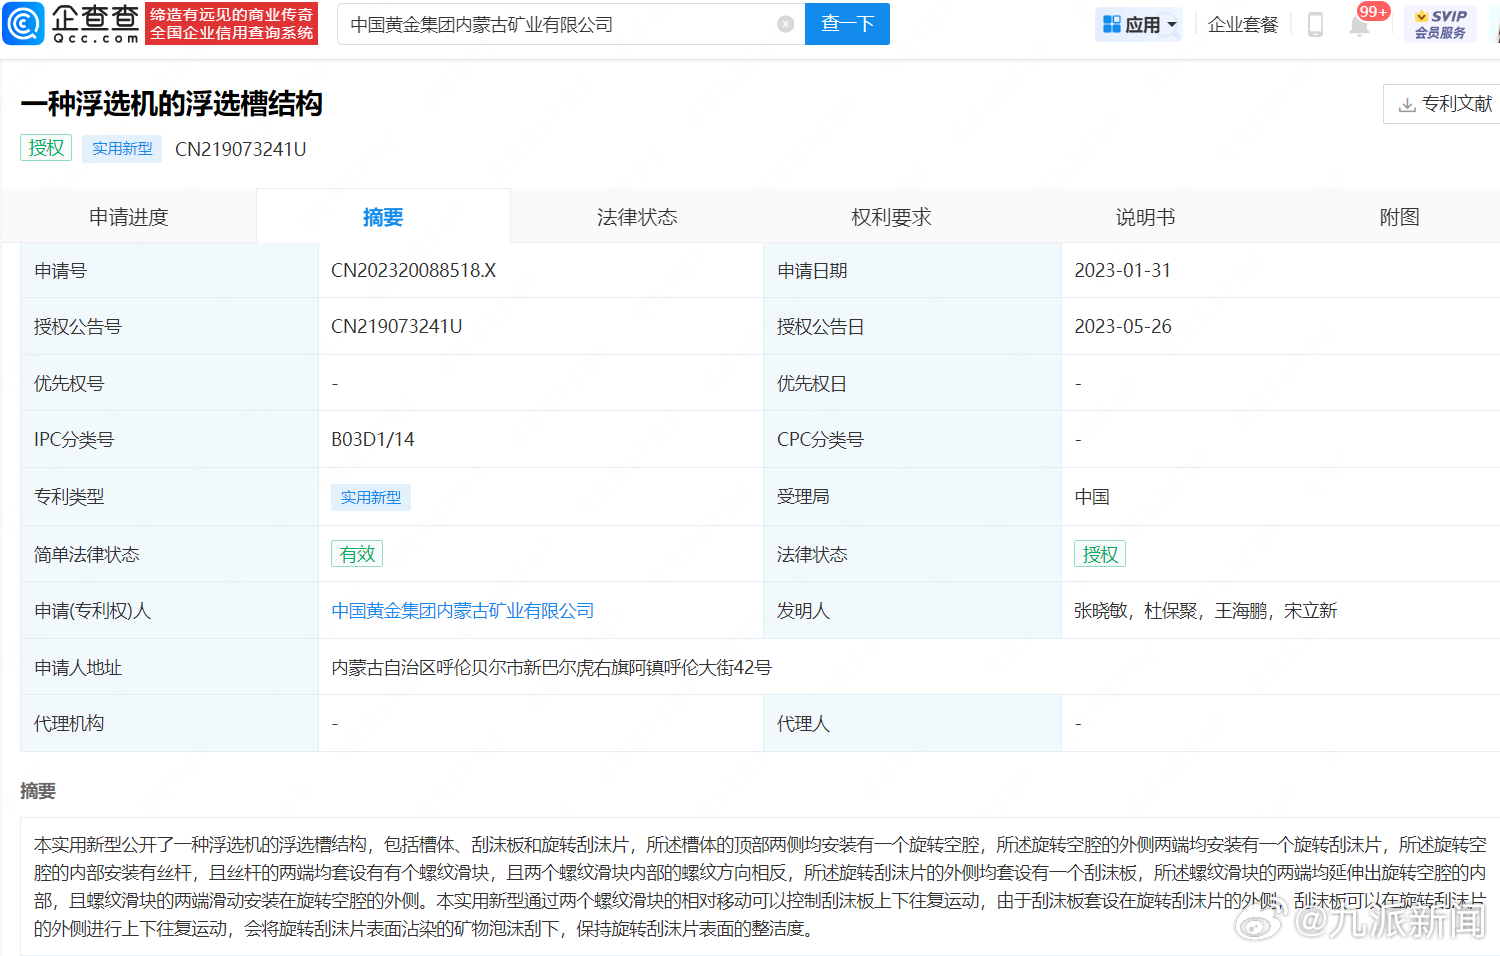Click the 摘要 section heading

click(x=38, y=791)
